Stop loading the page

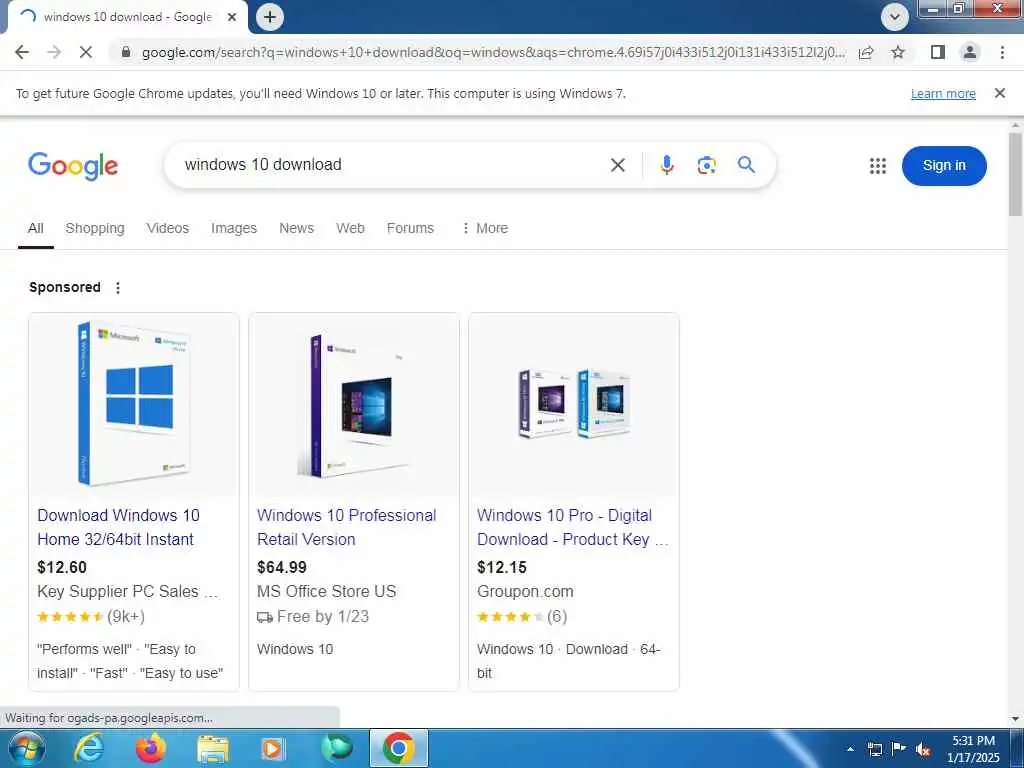click(x=86, y=52)
